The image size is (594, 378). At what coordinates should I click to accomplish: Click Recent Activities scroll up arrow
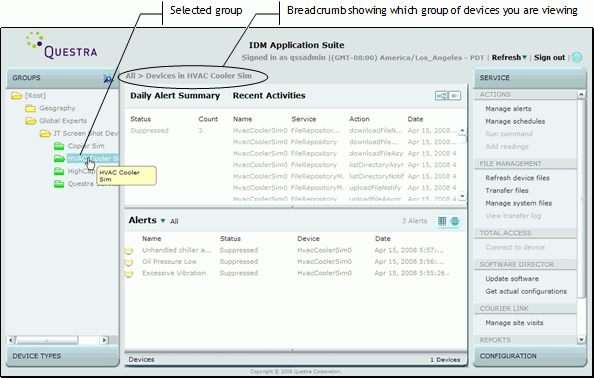click(x=462, y=131)
